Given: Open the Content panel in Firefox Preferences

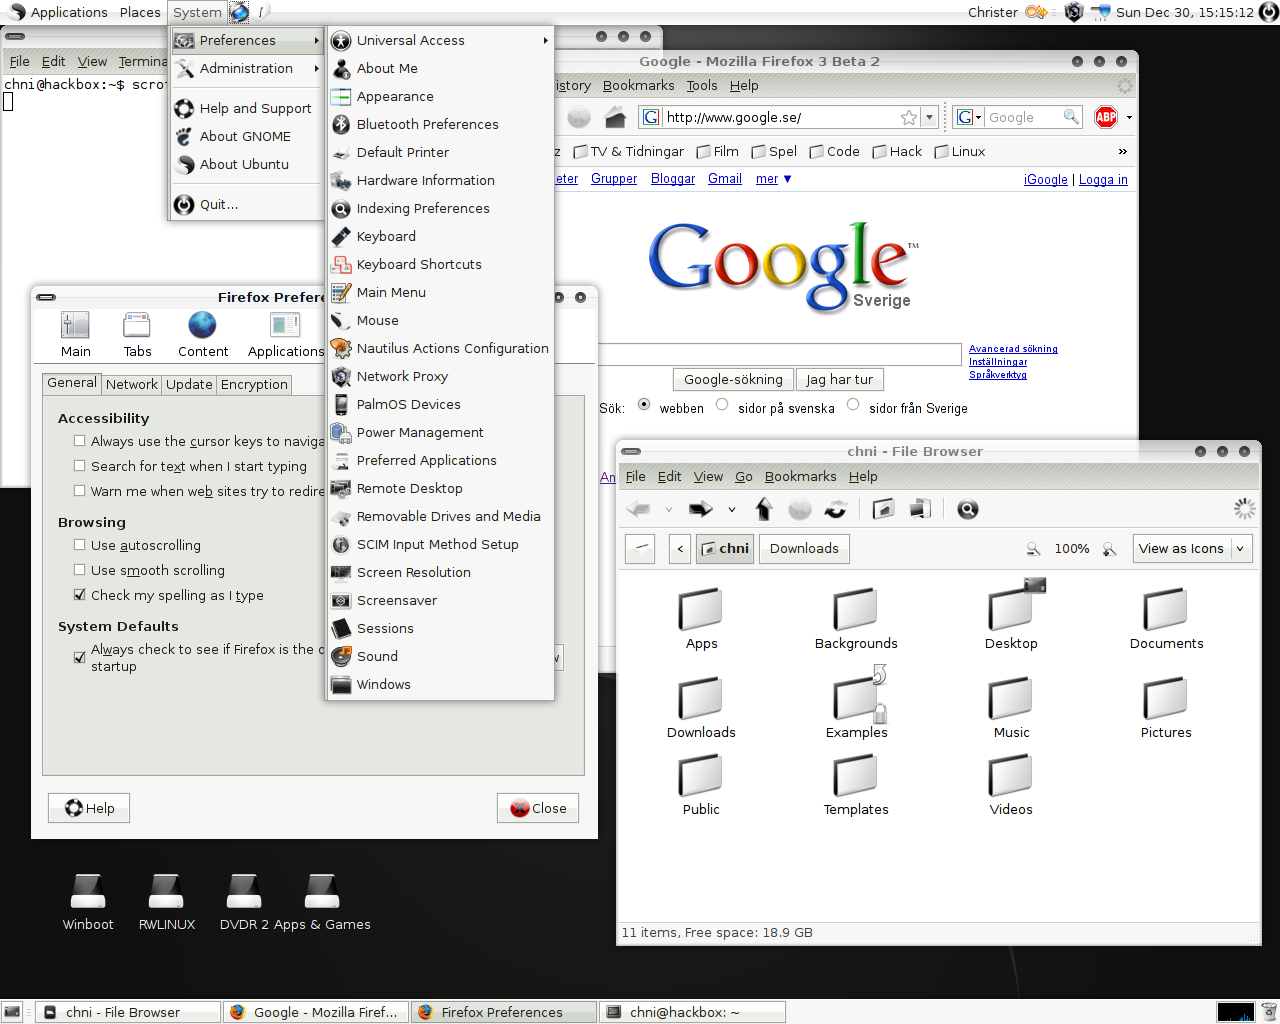Looking at the screenshot, I should click(x=203, y=335).
